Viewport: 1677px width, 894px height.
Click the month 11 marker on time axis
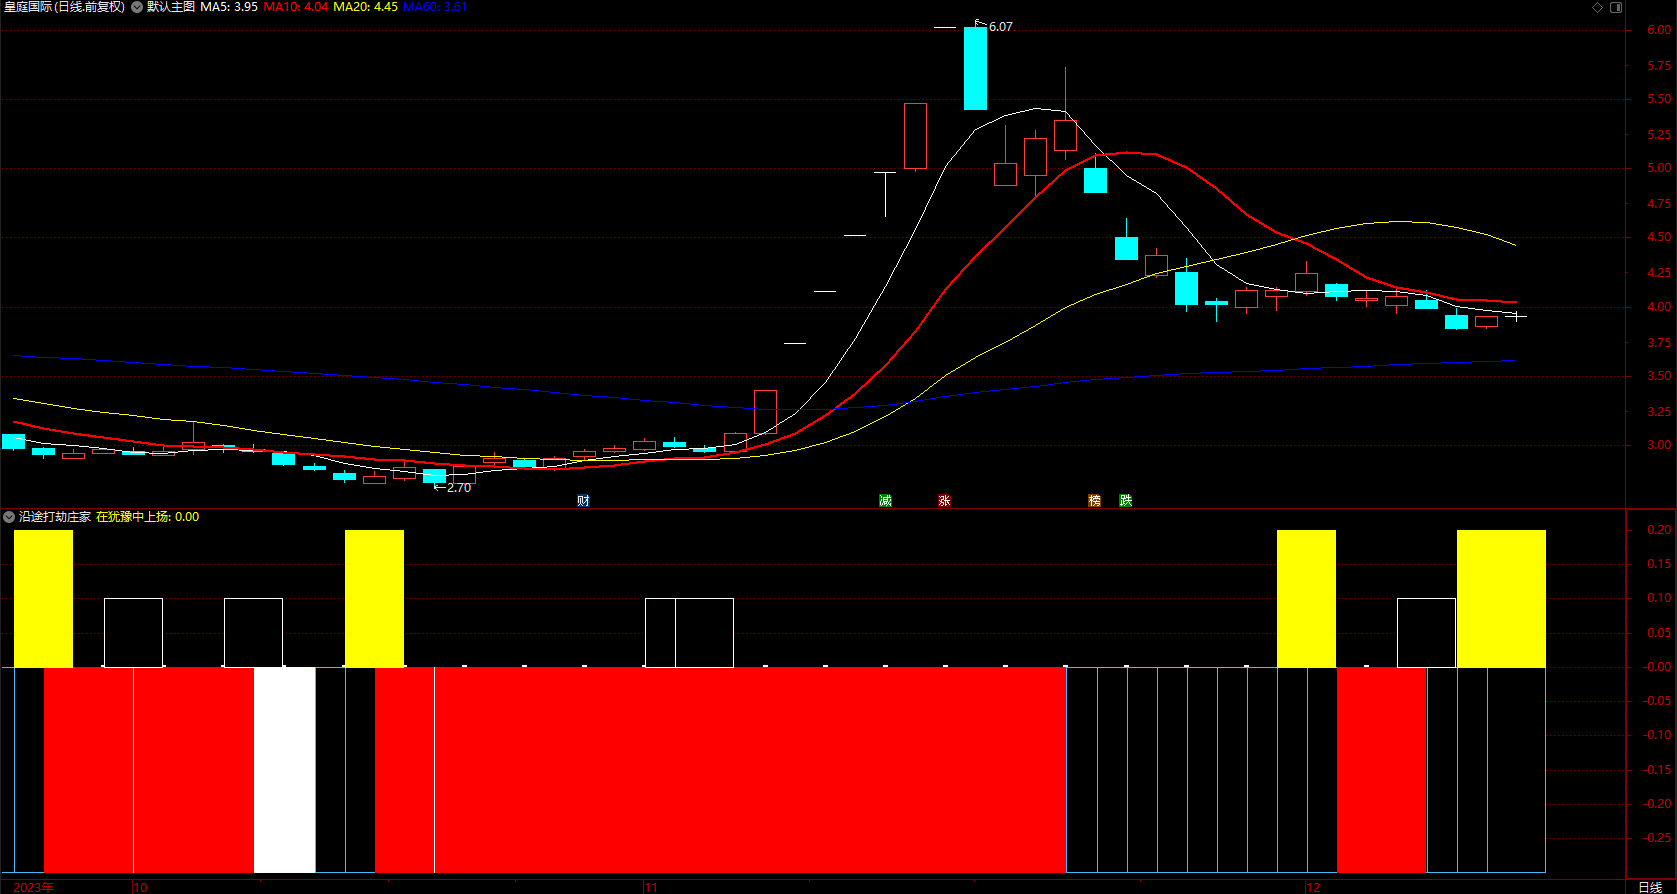[x=651, y=887]
